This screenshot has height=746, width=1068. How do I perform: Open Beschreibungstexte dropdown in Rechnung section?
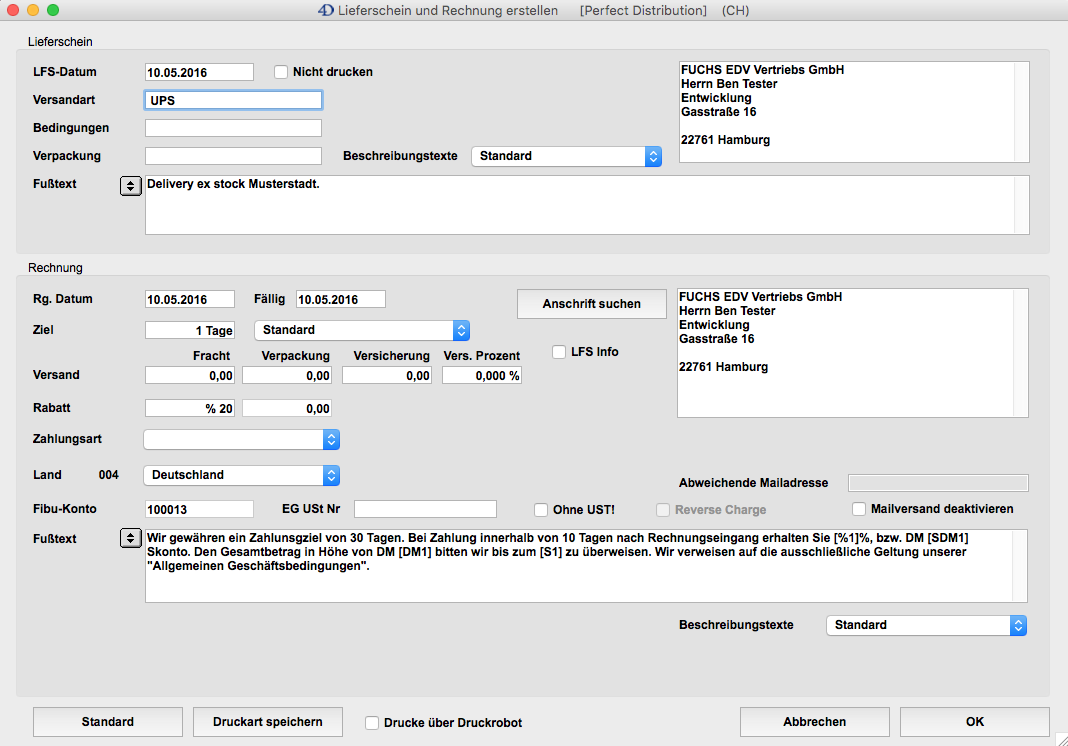[926, 625]
